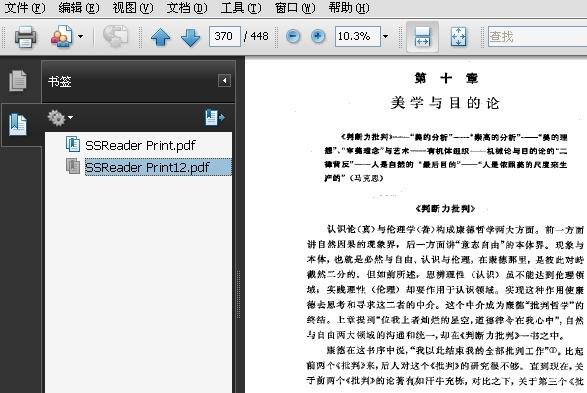Open the bookmarks options gear menu
The width and height of the screenshot is (587, 393).
point(60,118)
